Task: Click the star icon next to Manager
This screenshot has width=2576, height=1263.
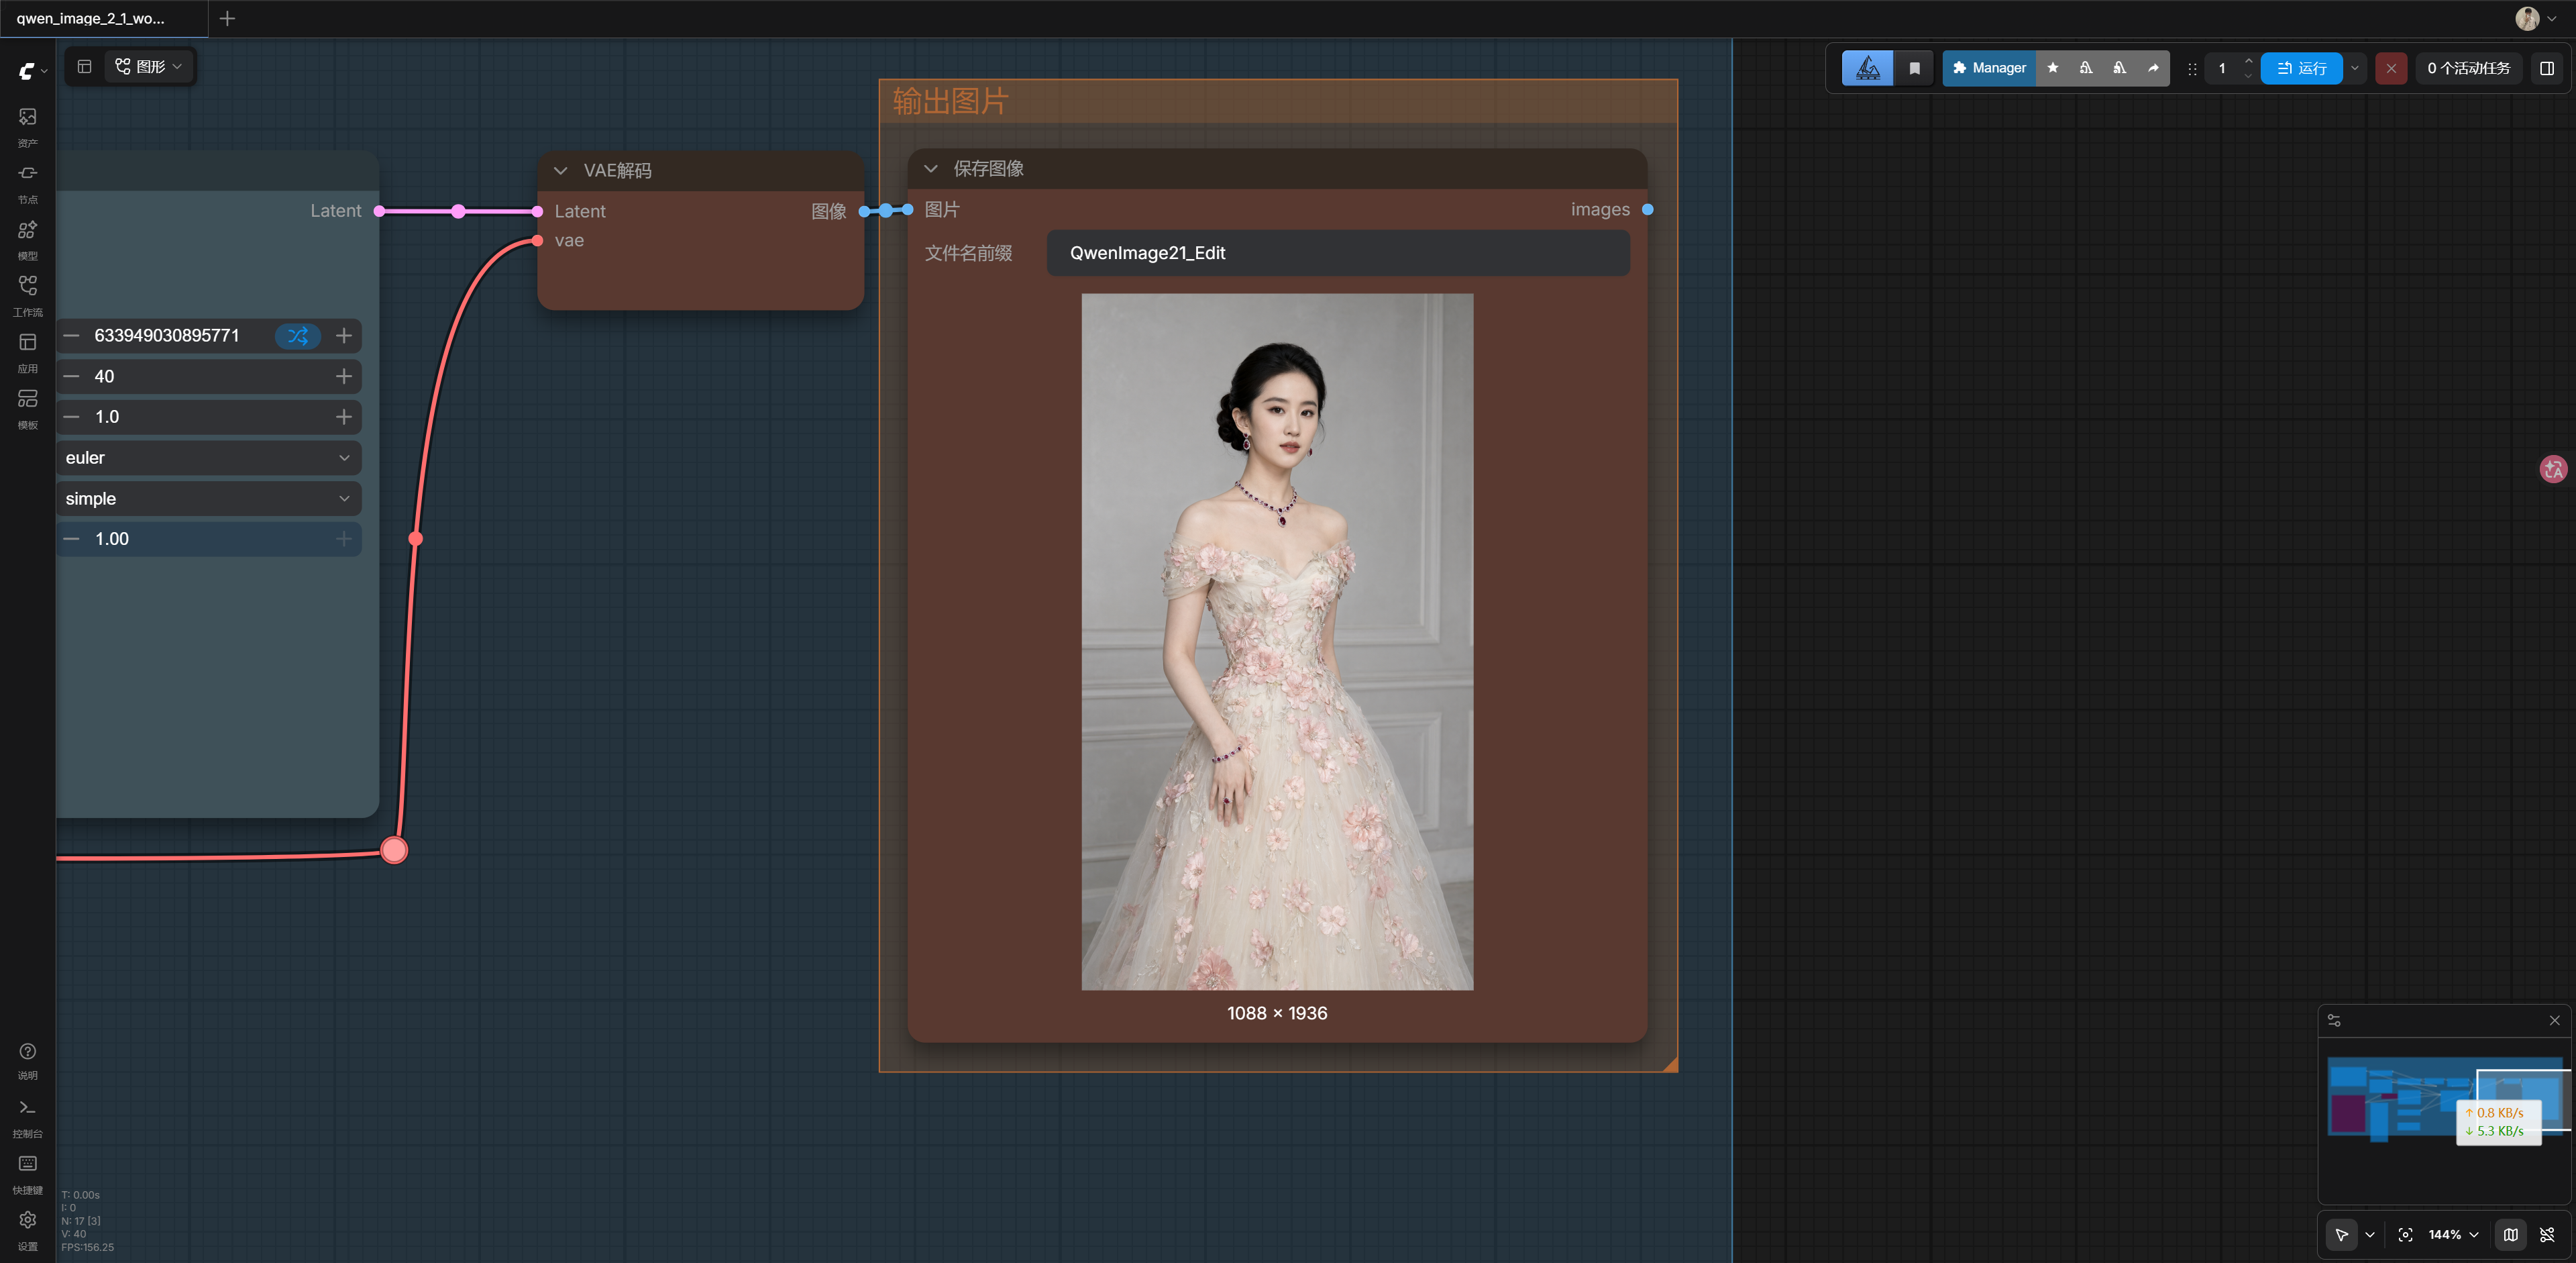Action: click(x=2052, y=68)
